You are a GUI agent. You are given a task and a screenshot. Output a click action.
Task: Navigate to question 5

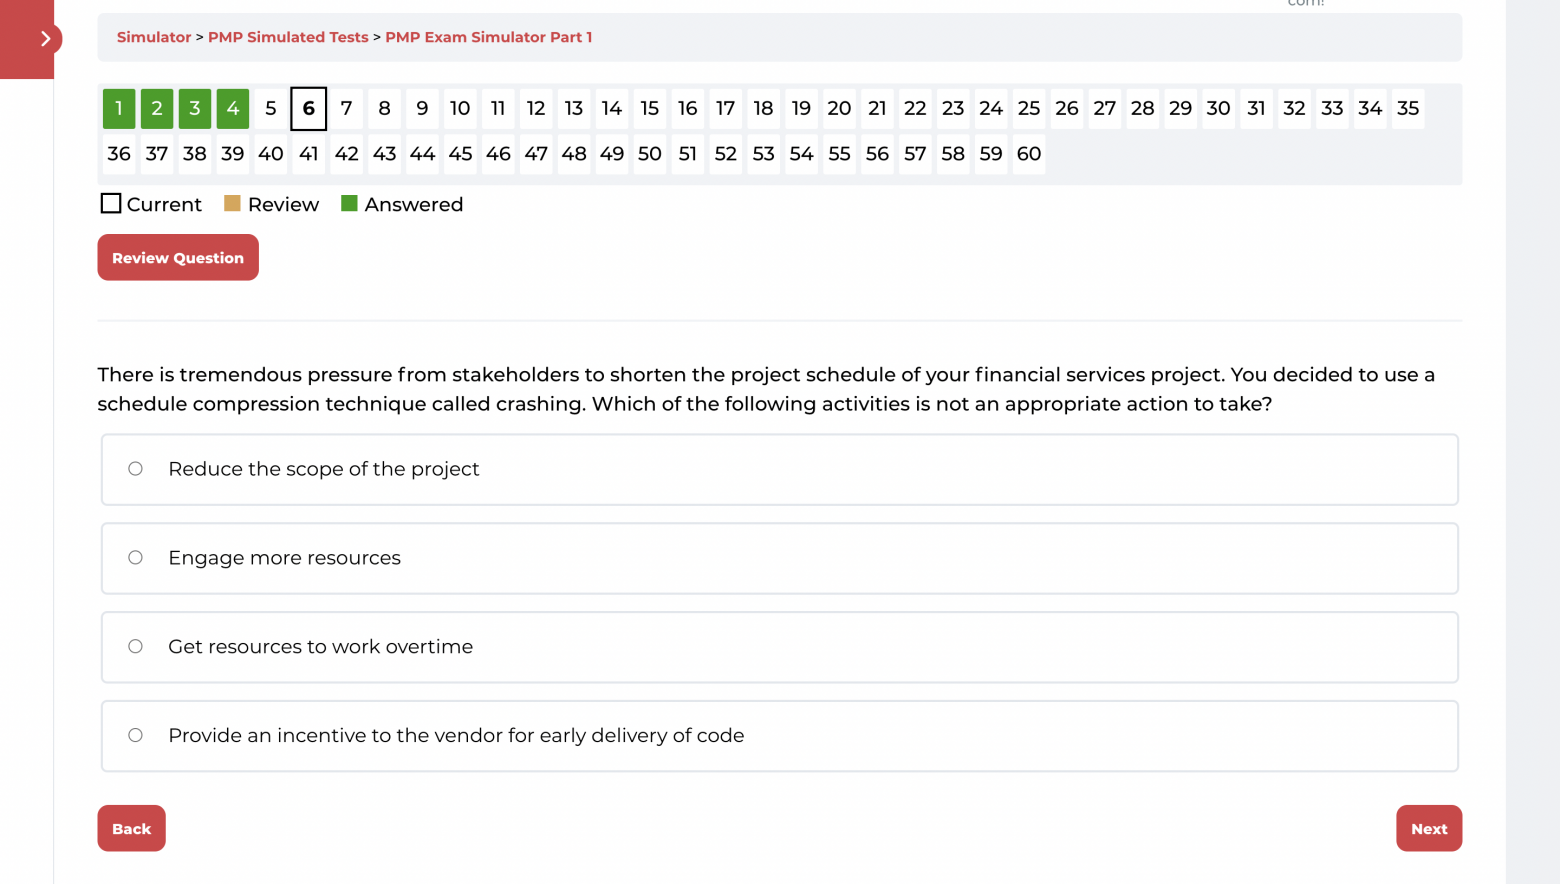(x=271, y=109)
